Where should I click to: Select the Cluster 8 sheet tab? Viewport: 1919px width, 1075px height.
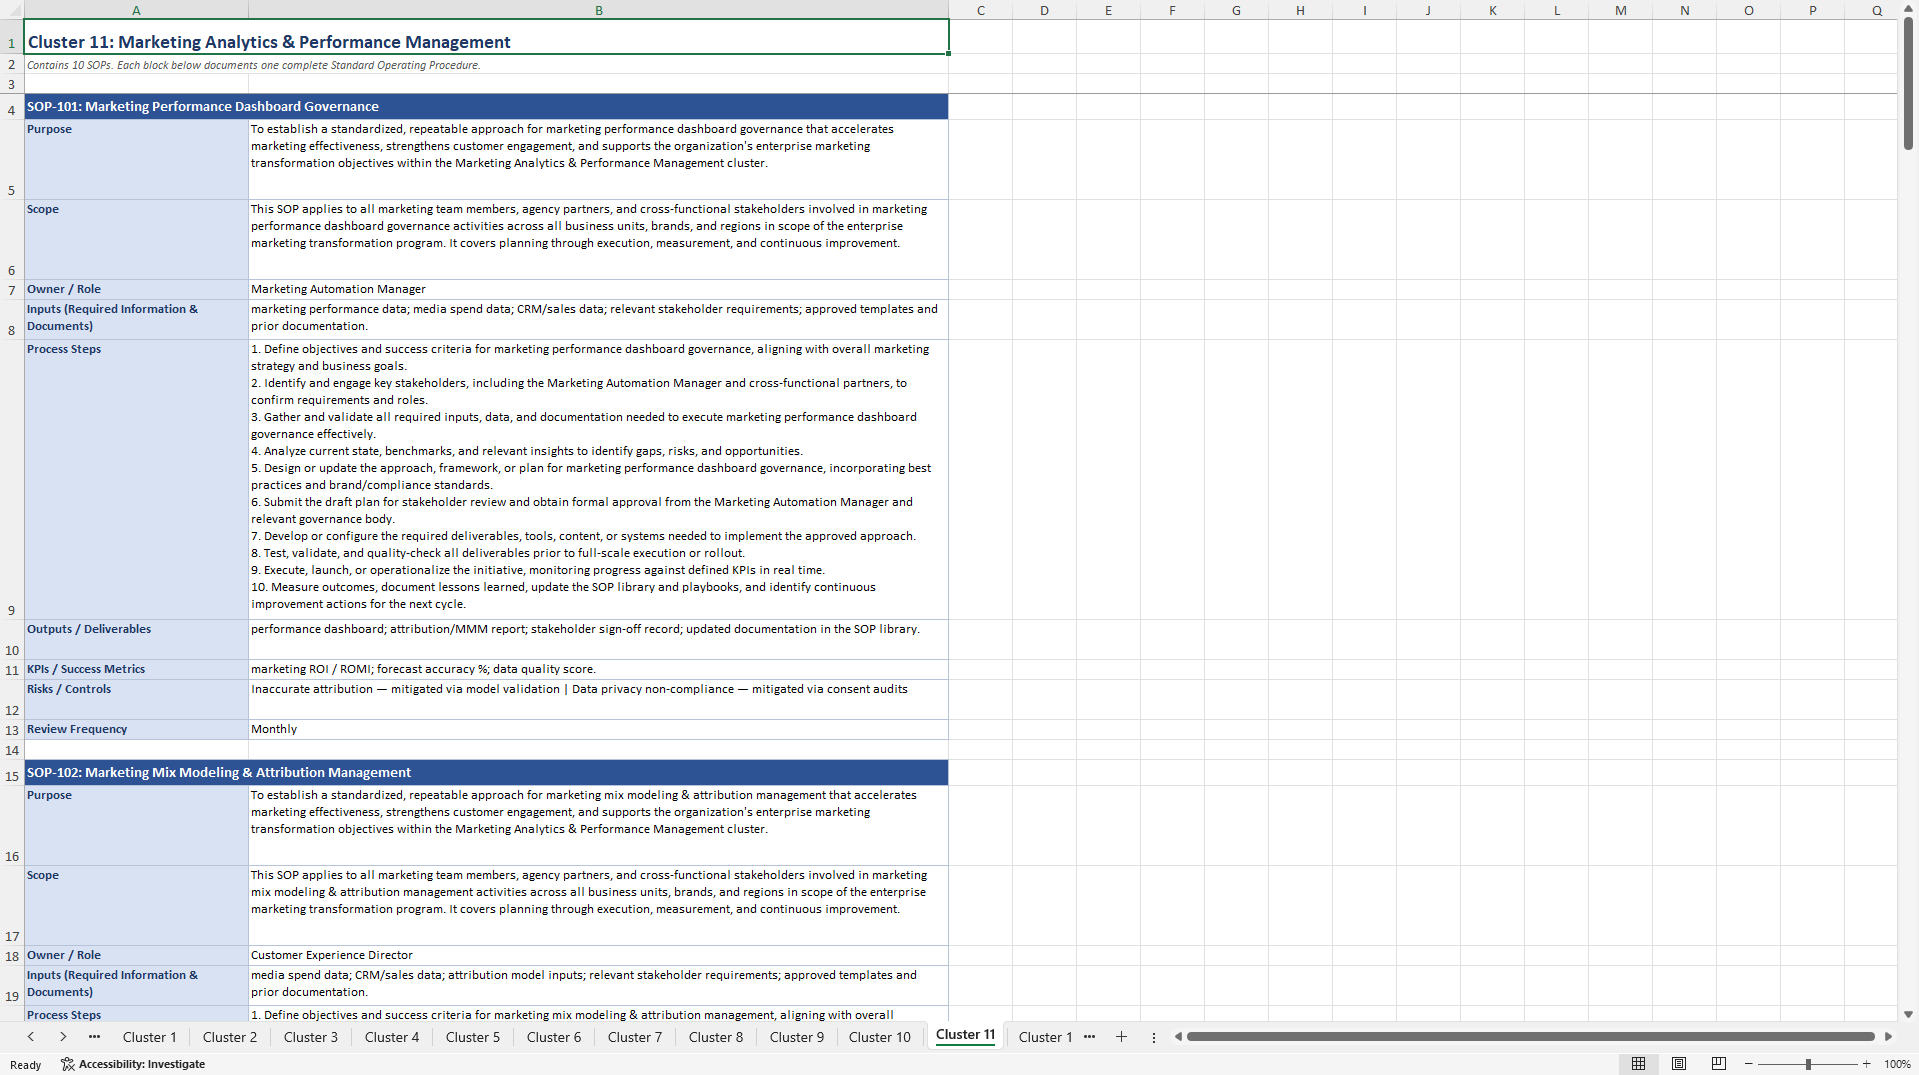(x=716, y=1037)
